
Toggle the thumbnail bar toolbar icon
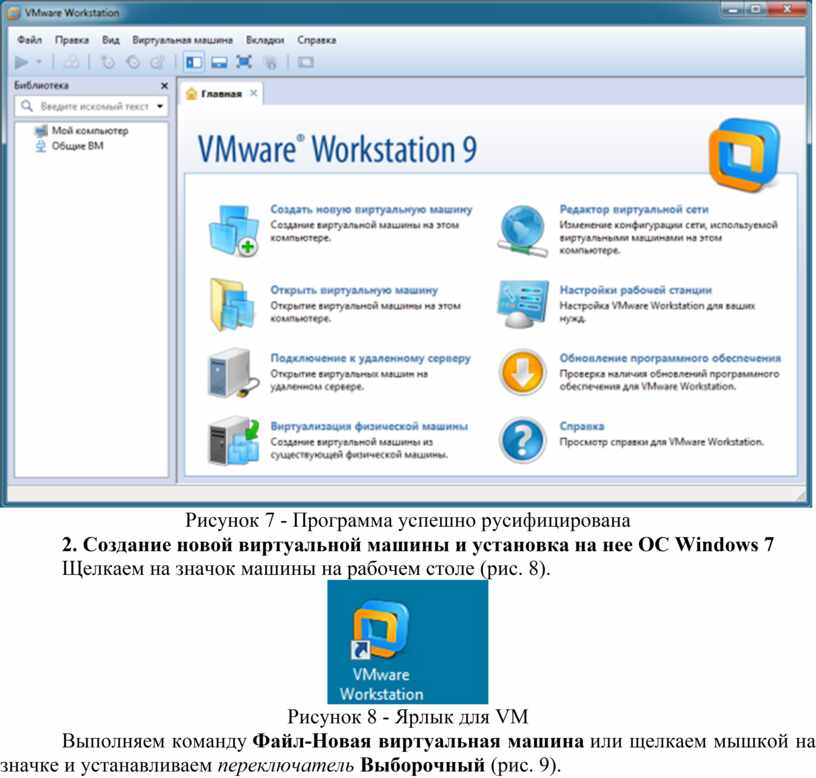click(219, 63)
